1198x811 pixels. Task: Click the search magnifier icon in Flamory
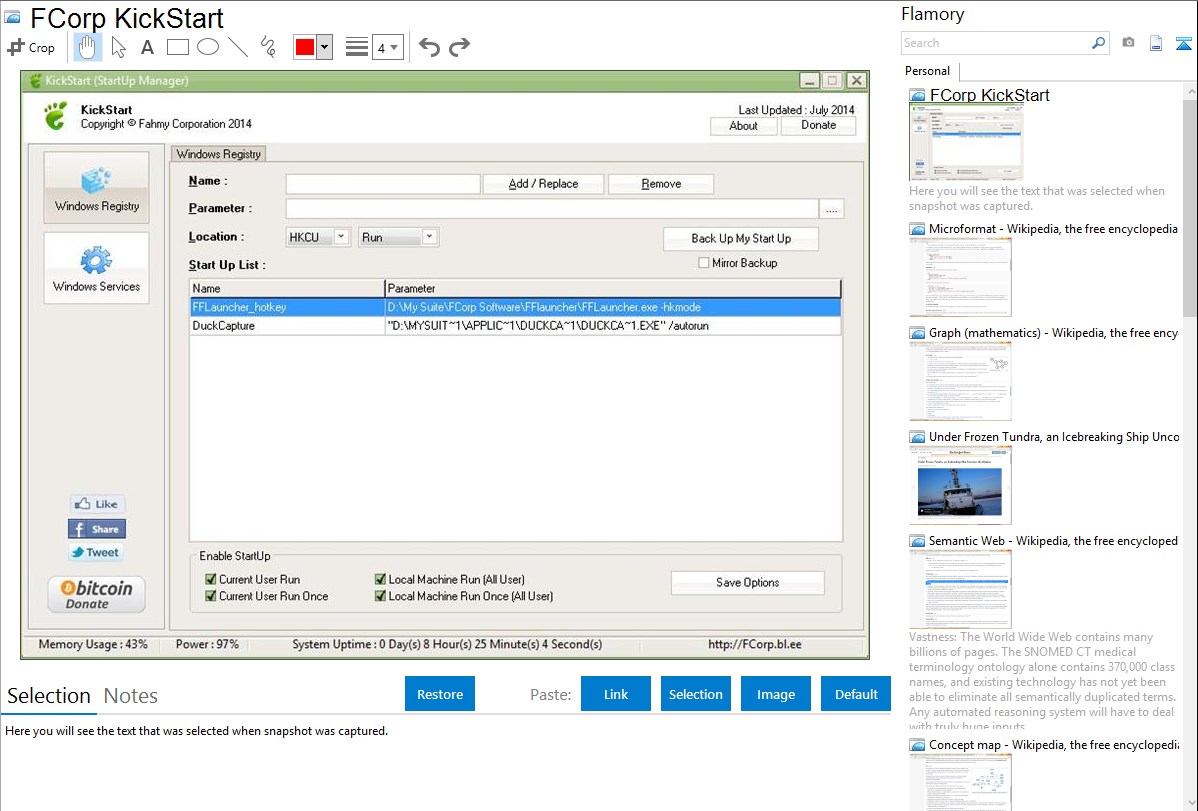pos(1098,43)
